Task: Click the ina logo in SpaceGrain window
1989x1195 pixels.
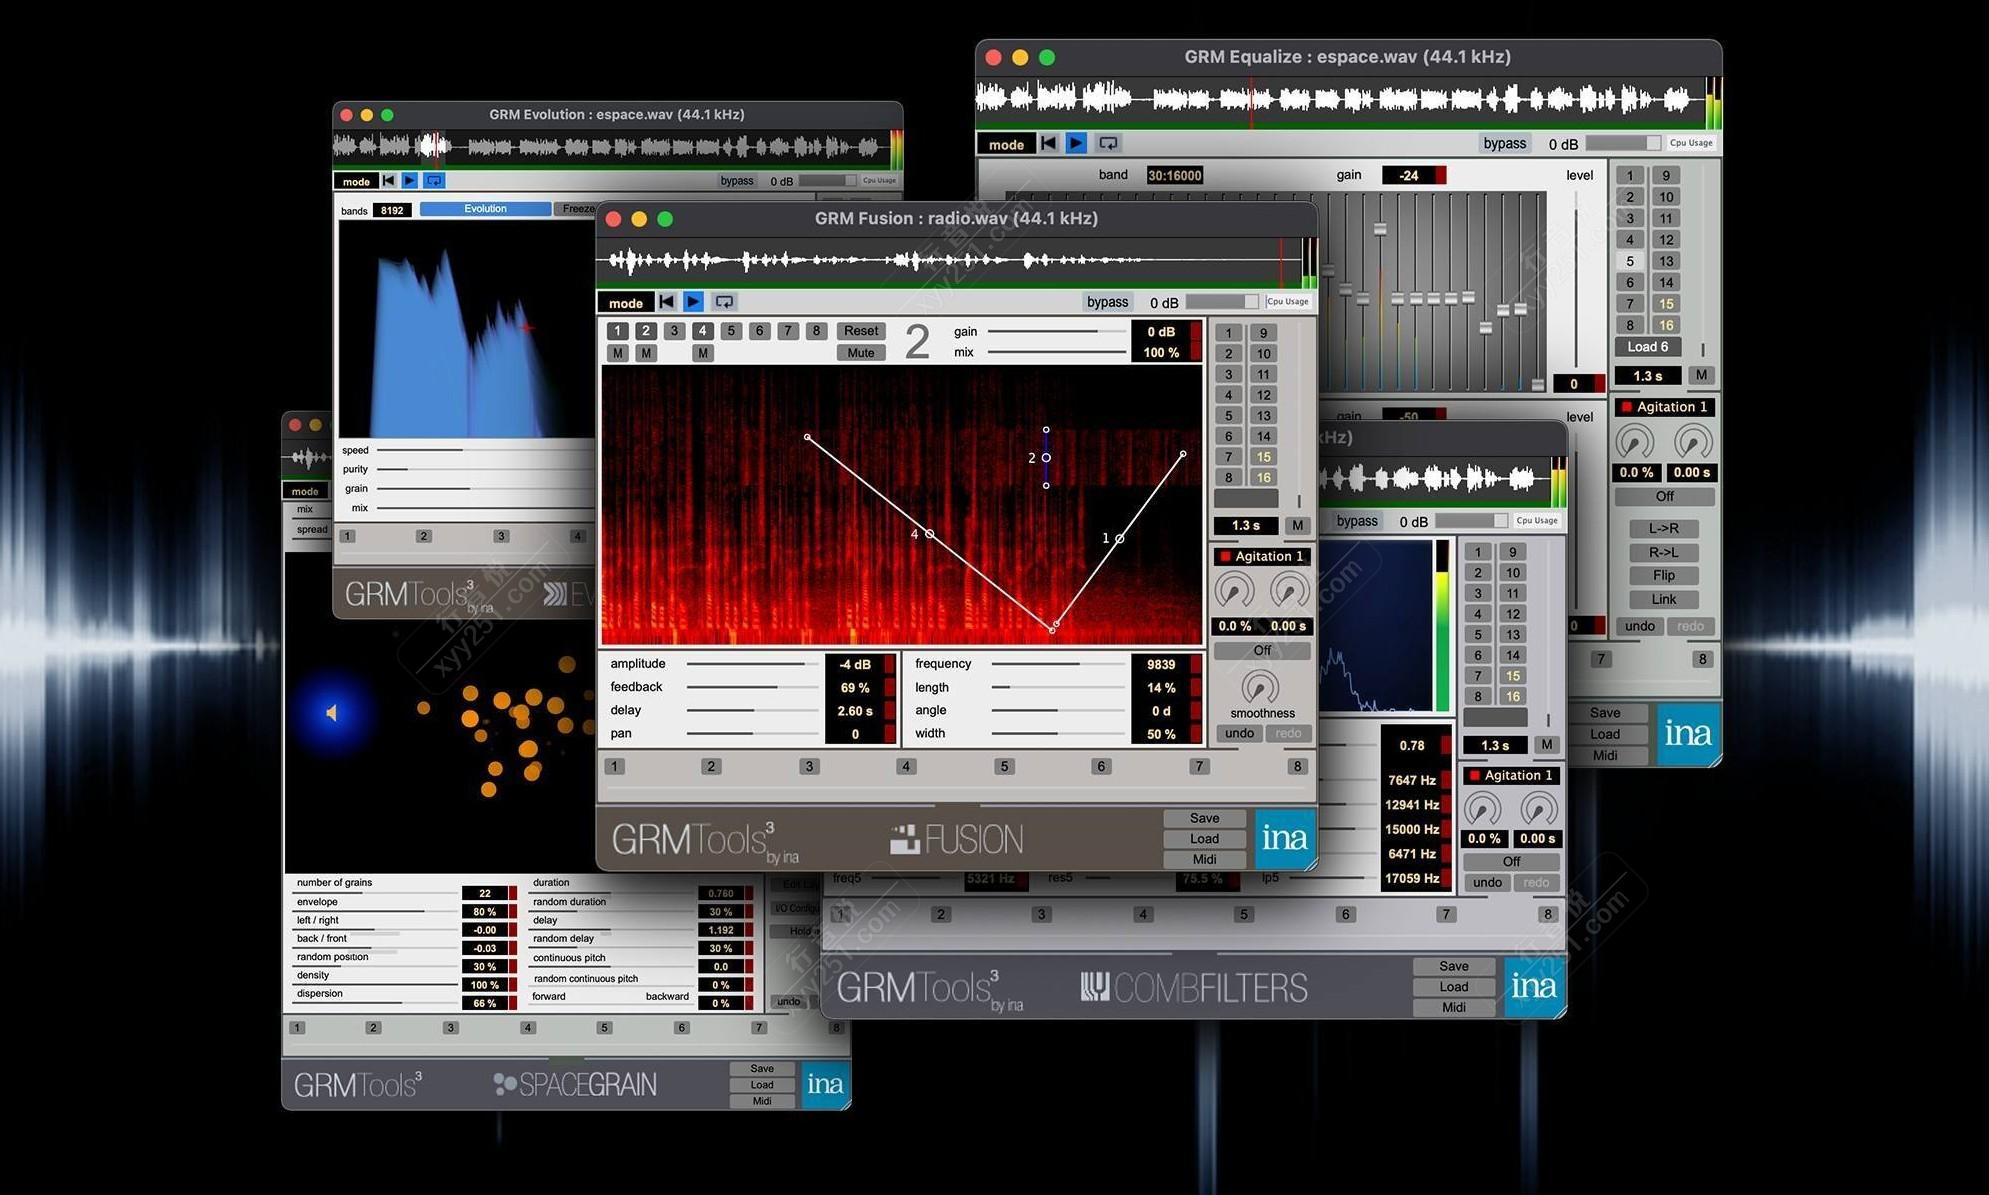Action: pos(825,1084)
